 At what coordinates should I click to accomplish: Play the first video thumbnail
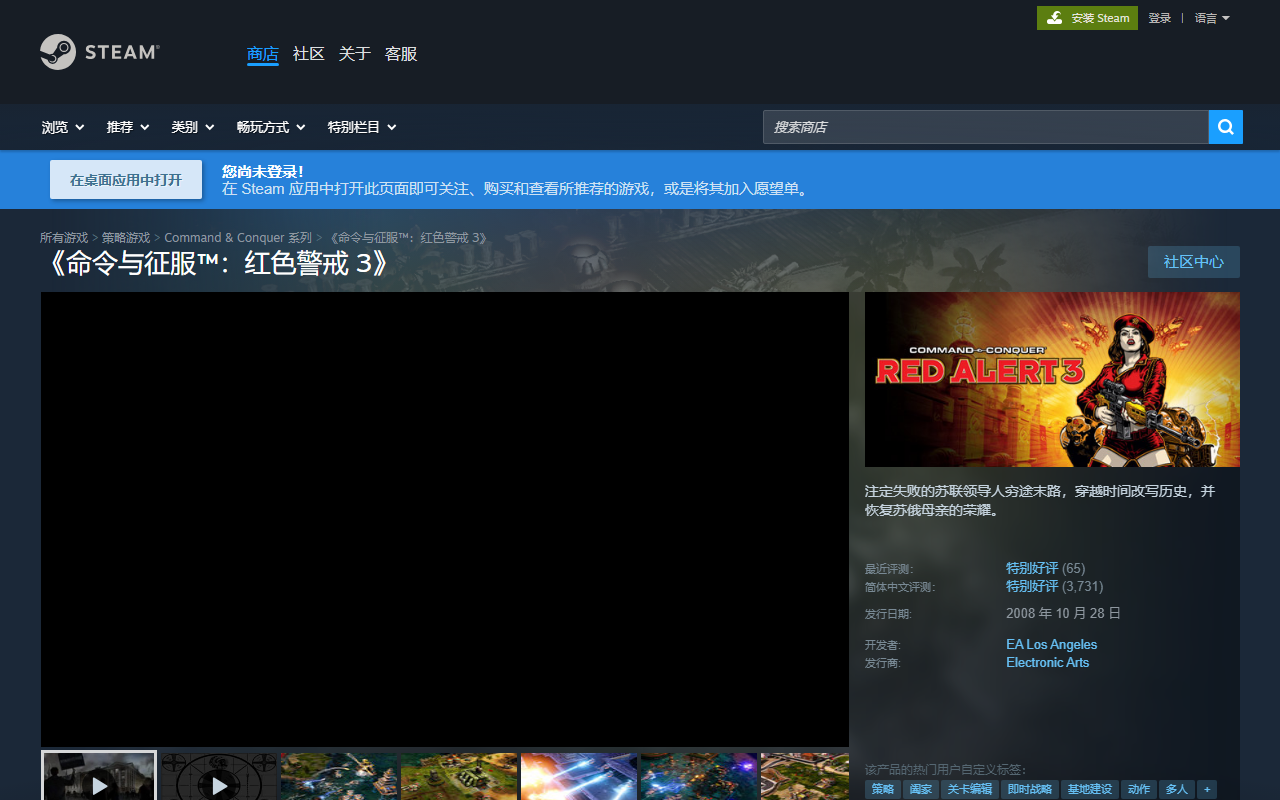tap(99, 776)
